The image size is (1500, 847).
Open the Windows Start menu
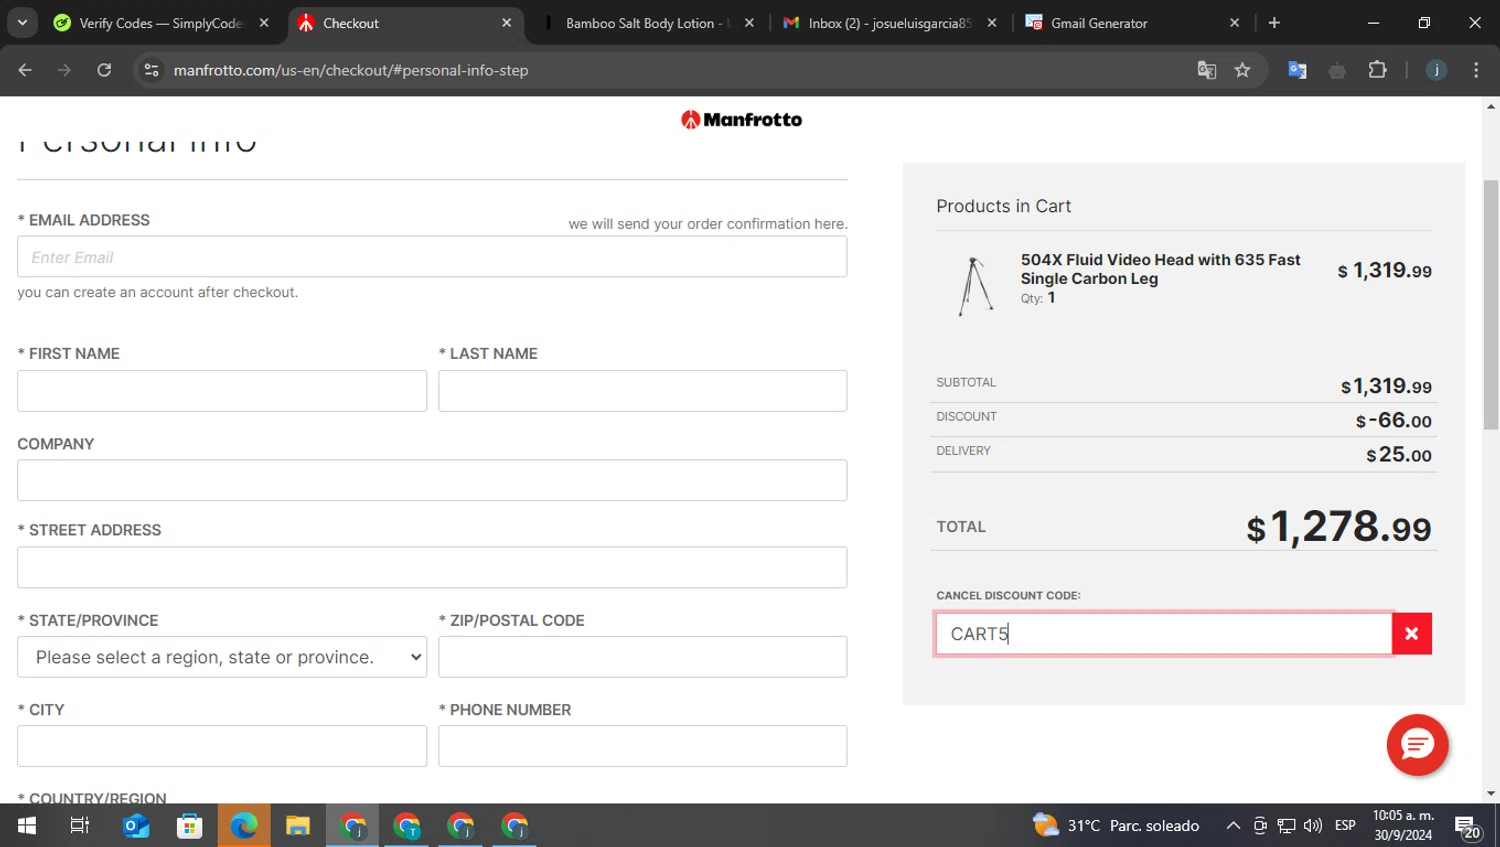coord(27,825)
